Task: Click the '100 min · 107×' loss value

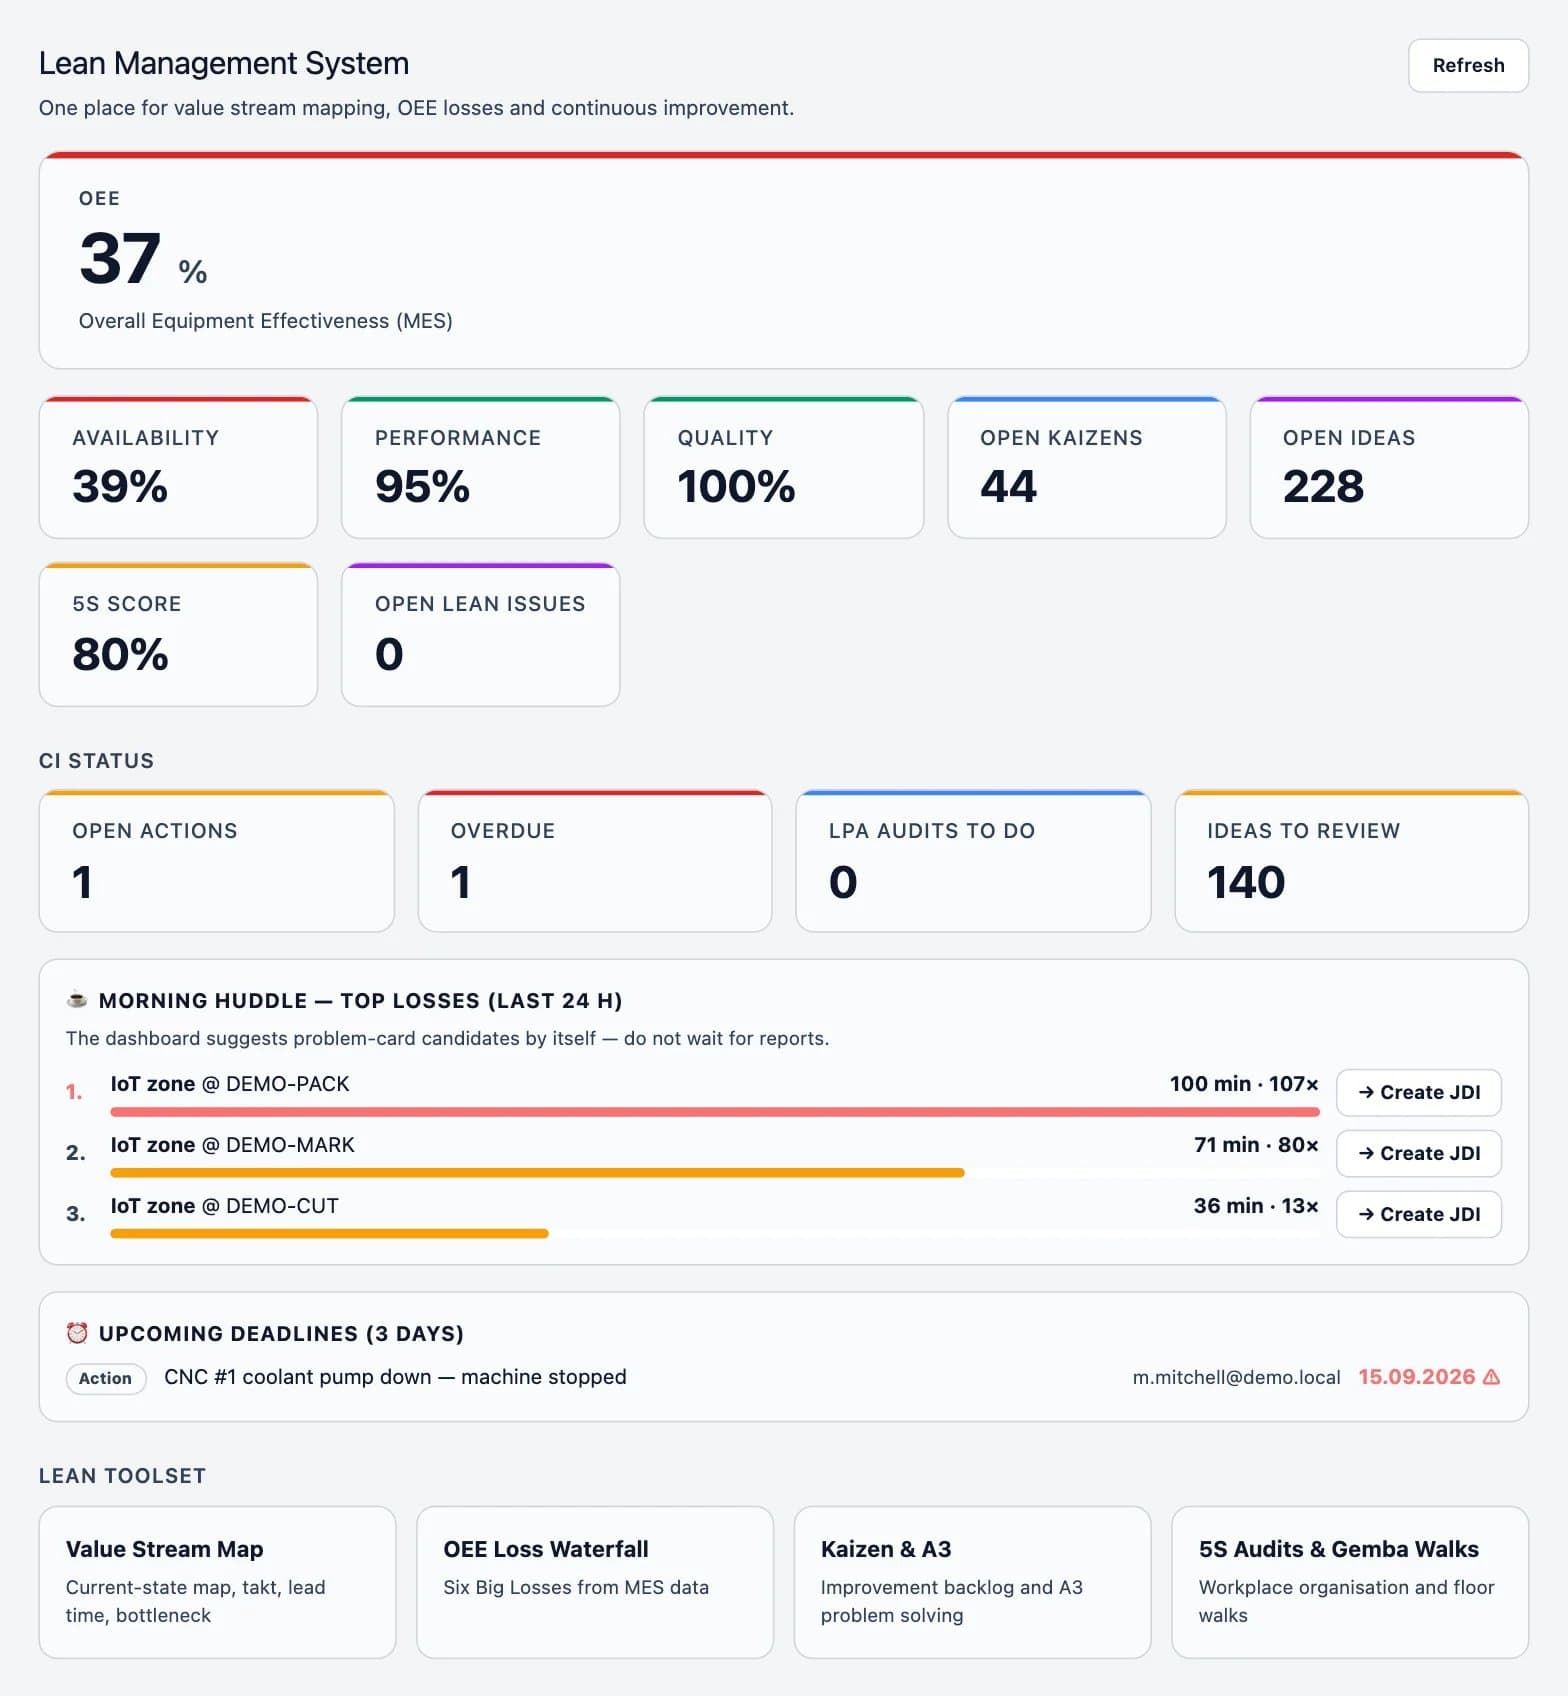Action: (1244, 1084)
